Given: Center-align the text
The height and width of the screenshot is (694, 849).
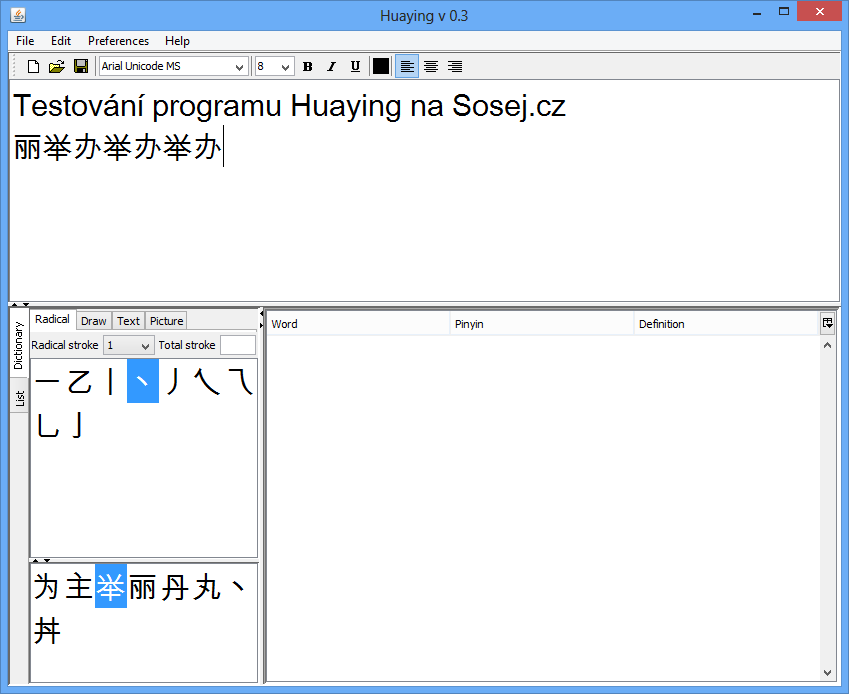Looking at the screenshot, I should click(431, 67).
